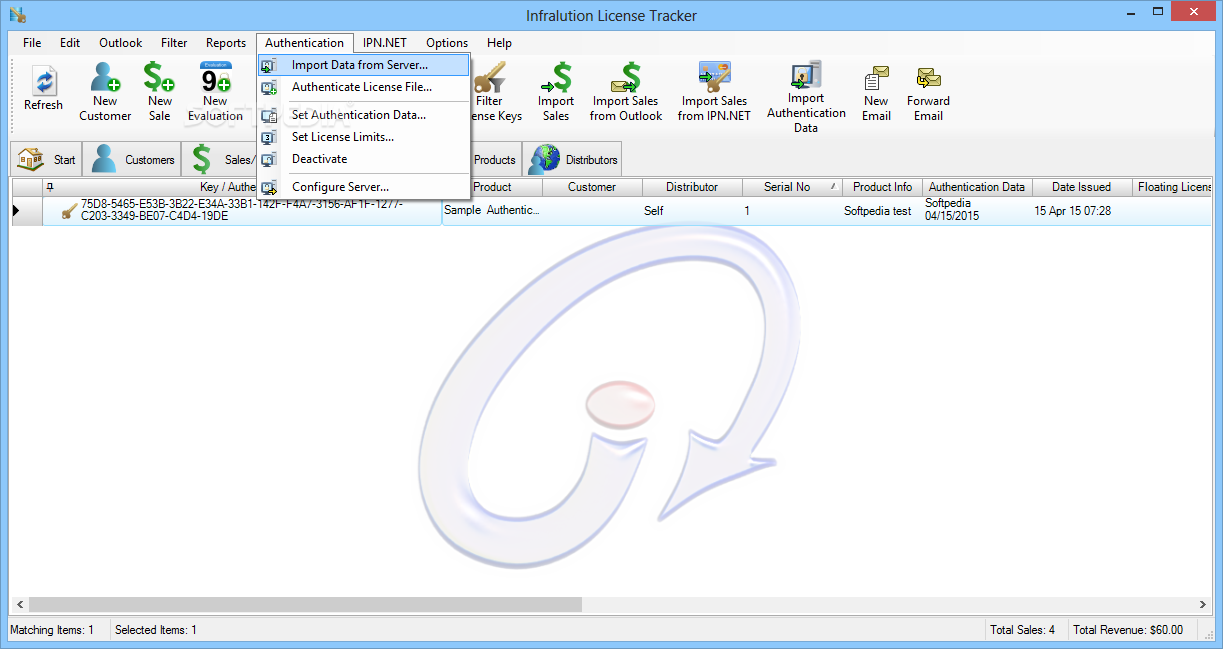1223x649 pixels.
Task: Choose Configure Server menu entry
Action: [364, 187]
